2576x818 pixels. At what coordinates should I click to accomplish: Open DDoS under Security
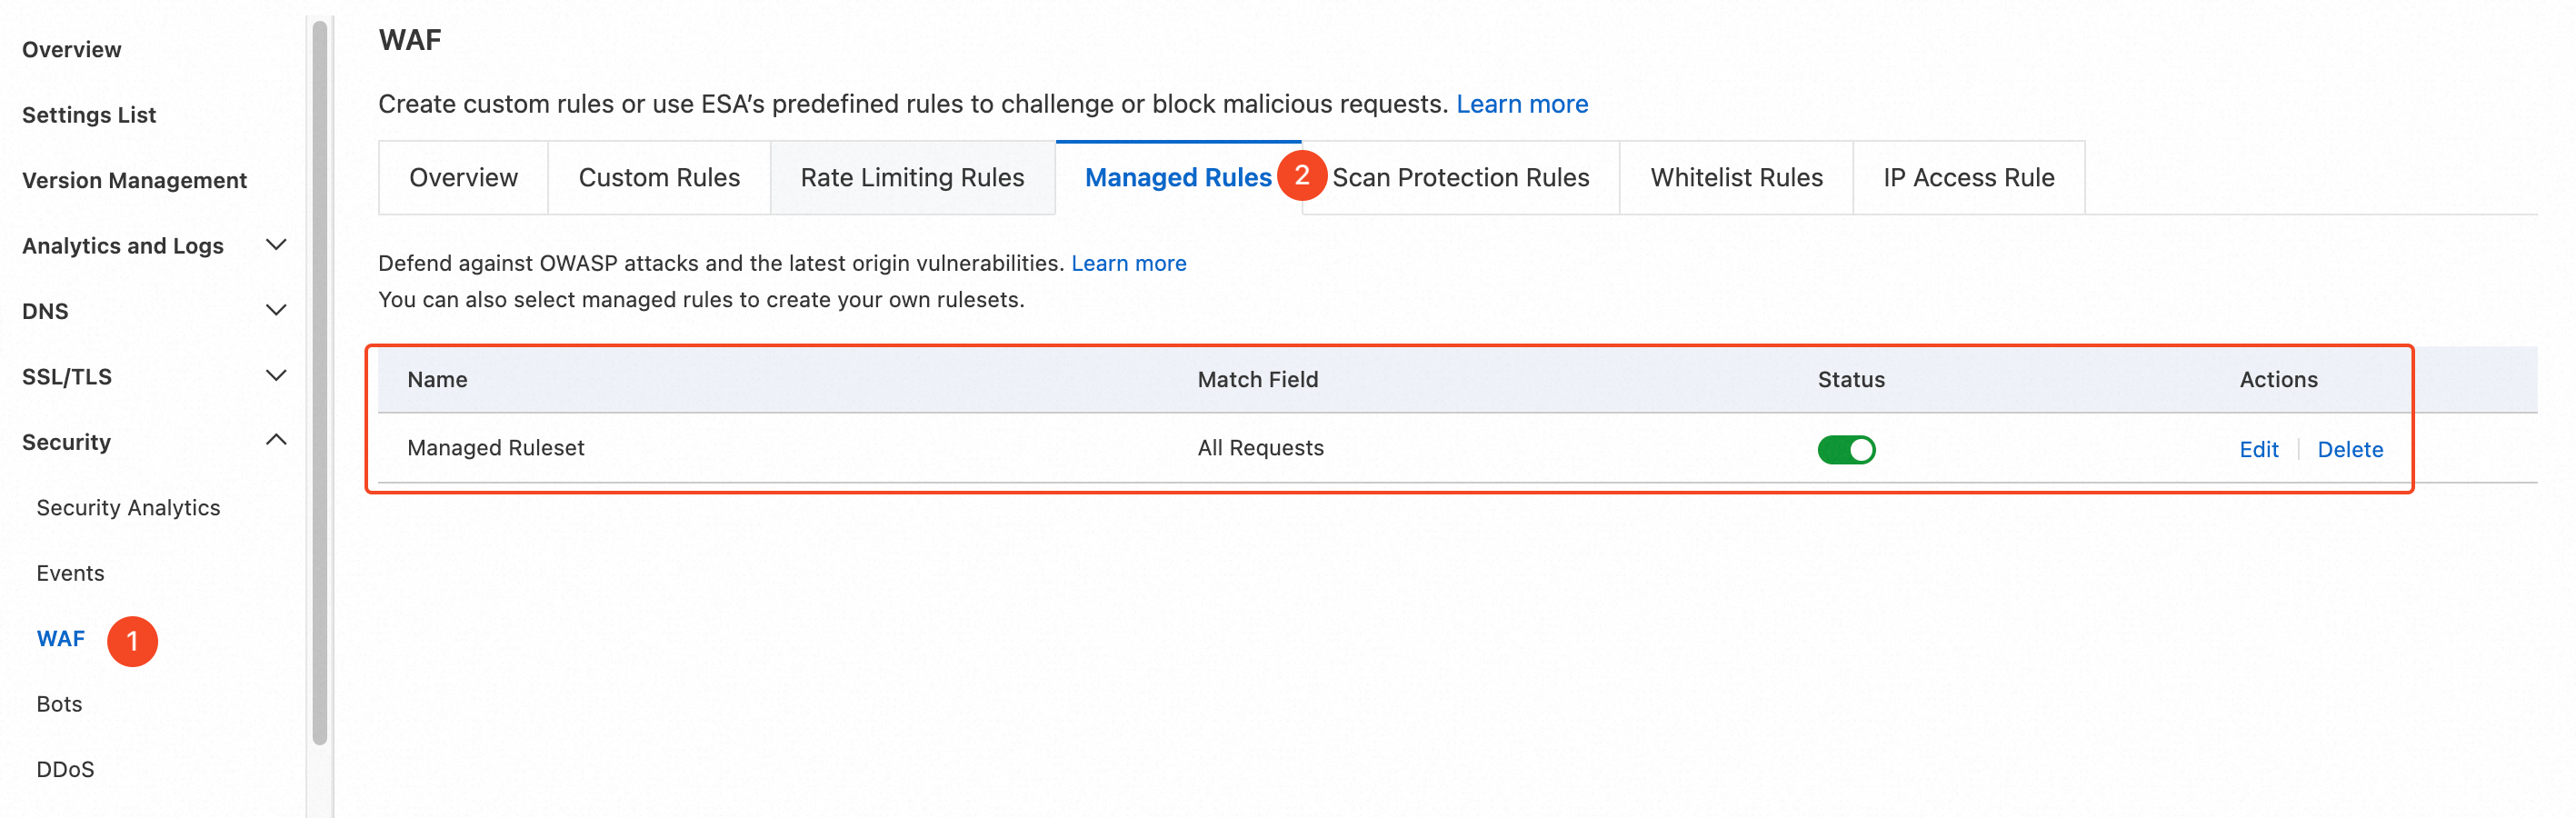click(65, 769)
